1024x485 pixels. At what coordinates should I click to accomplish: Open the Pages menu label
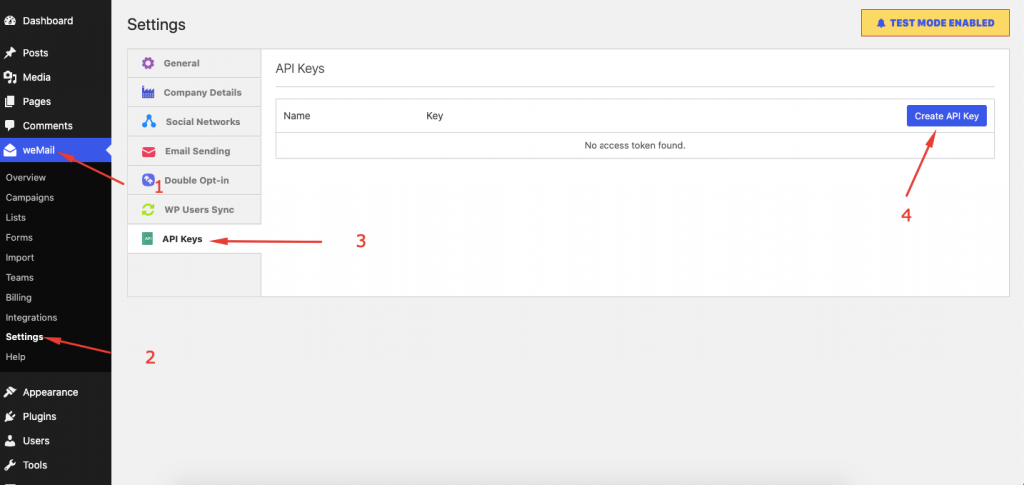pos(37,102)
